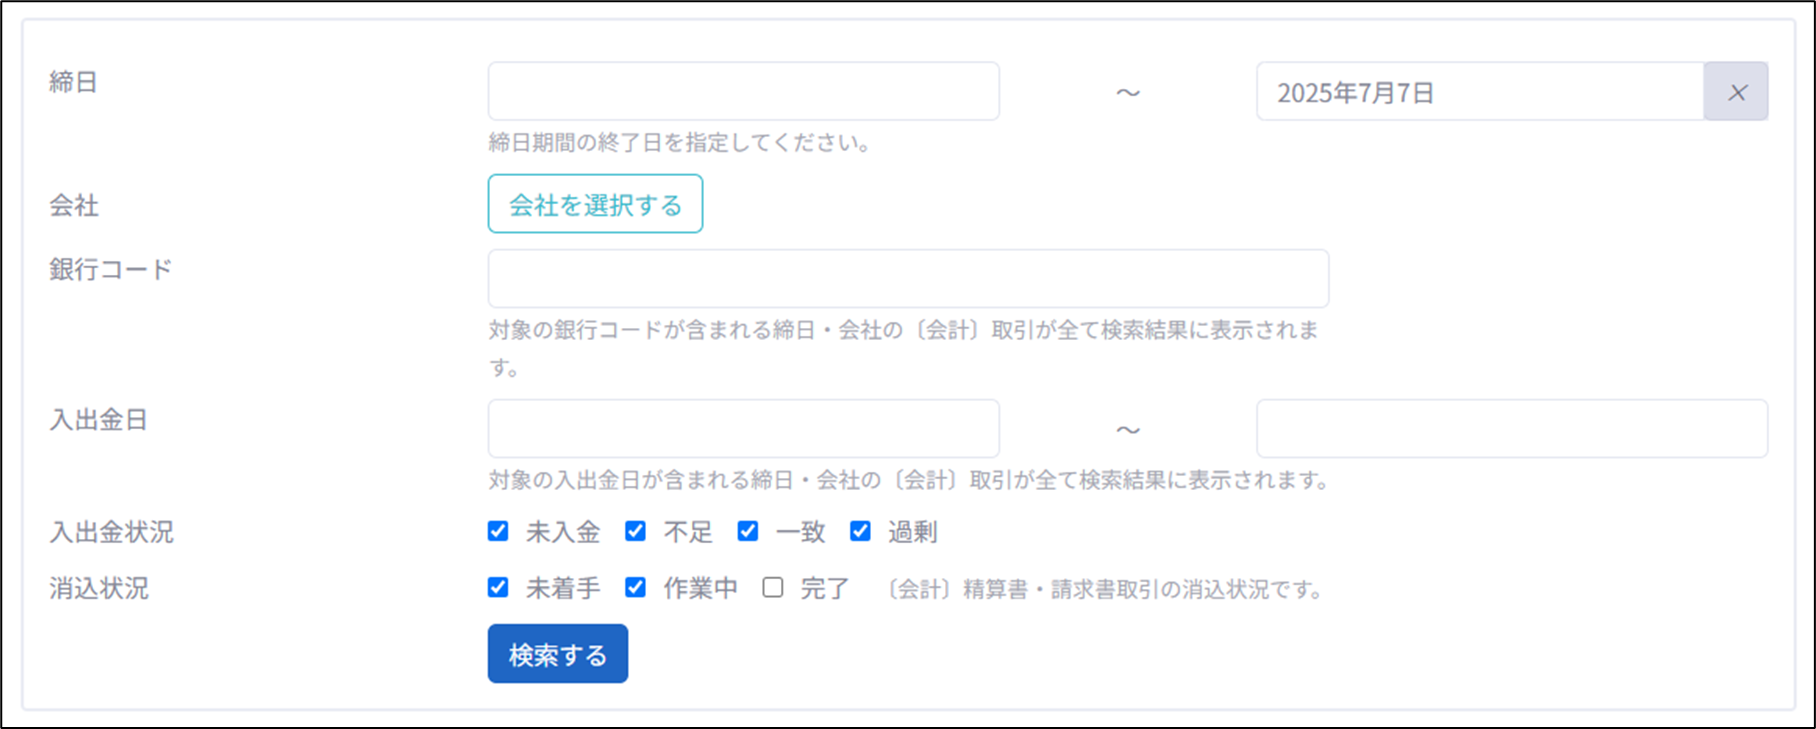The image size is (1816, 729).
Task: Click the 入出金日 field label
Action: [99, 420]
